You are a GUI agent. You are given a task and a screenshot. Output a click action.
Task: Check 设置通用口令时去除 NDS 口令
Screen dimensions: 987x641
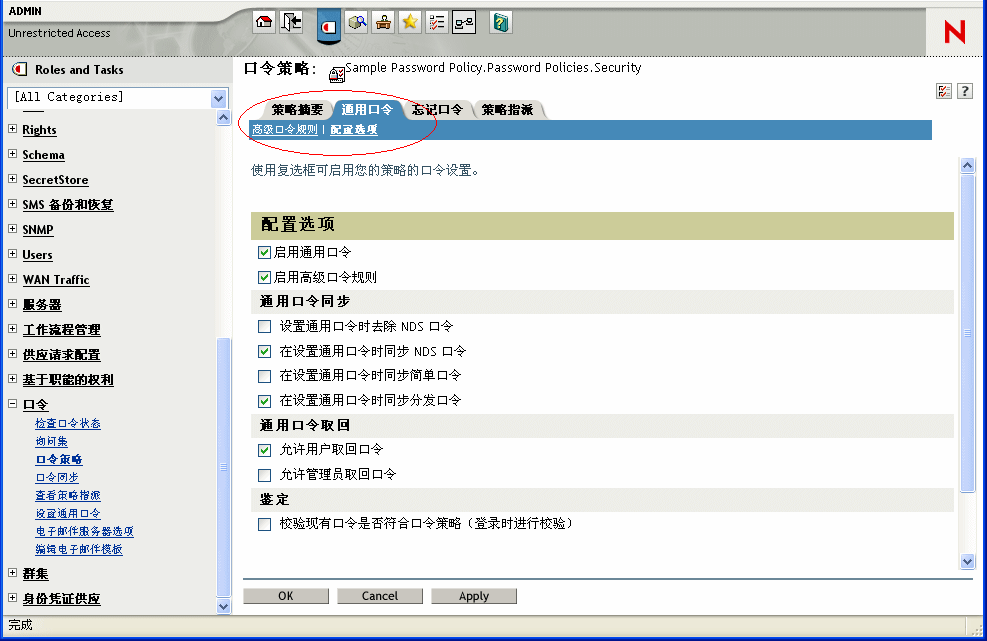click(x=264, y=326)
